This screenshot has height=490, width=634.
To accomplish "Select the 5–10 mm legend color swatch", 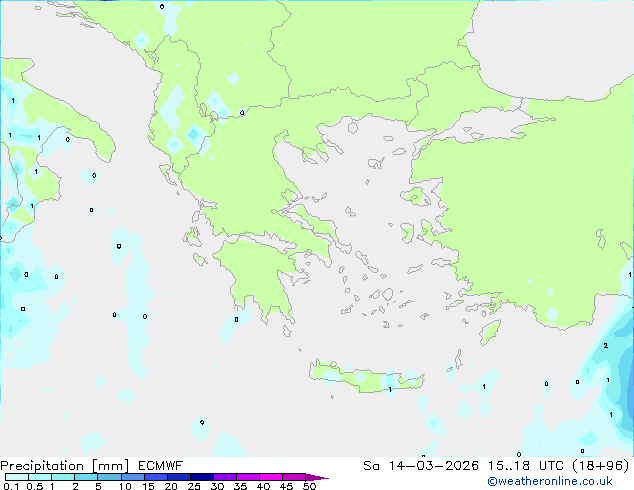I will tap(109, 477).
